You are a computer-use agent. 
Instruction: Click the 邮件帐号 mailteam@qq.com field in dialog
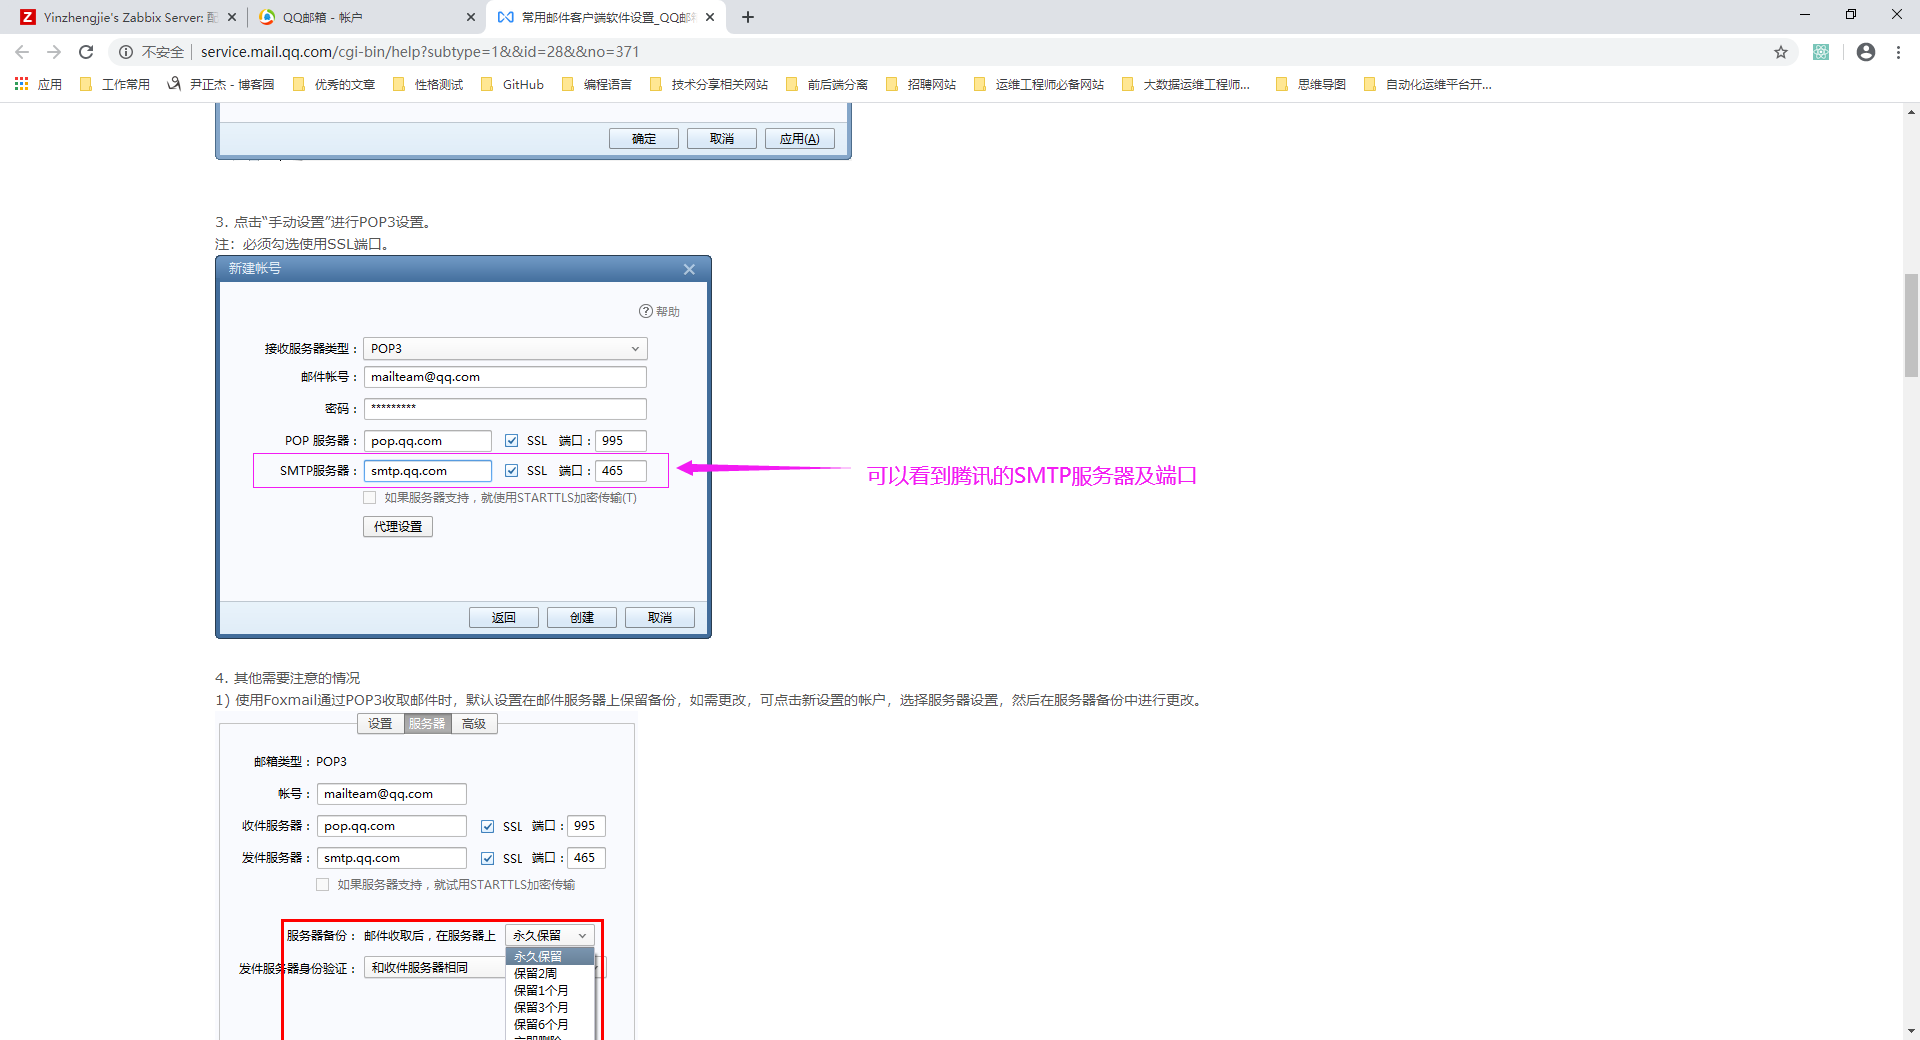point(505,377)
